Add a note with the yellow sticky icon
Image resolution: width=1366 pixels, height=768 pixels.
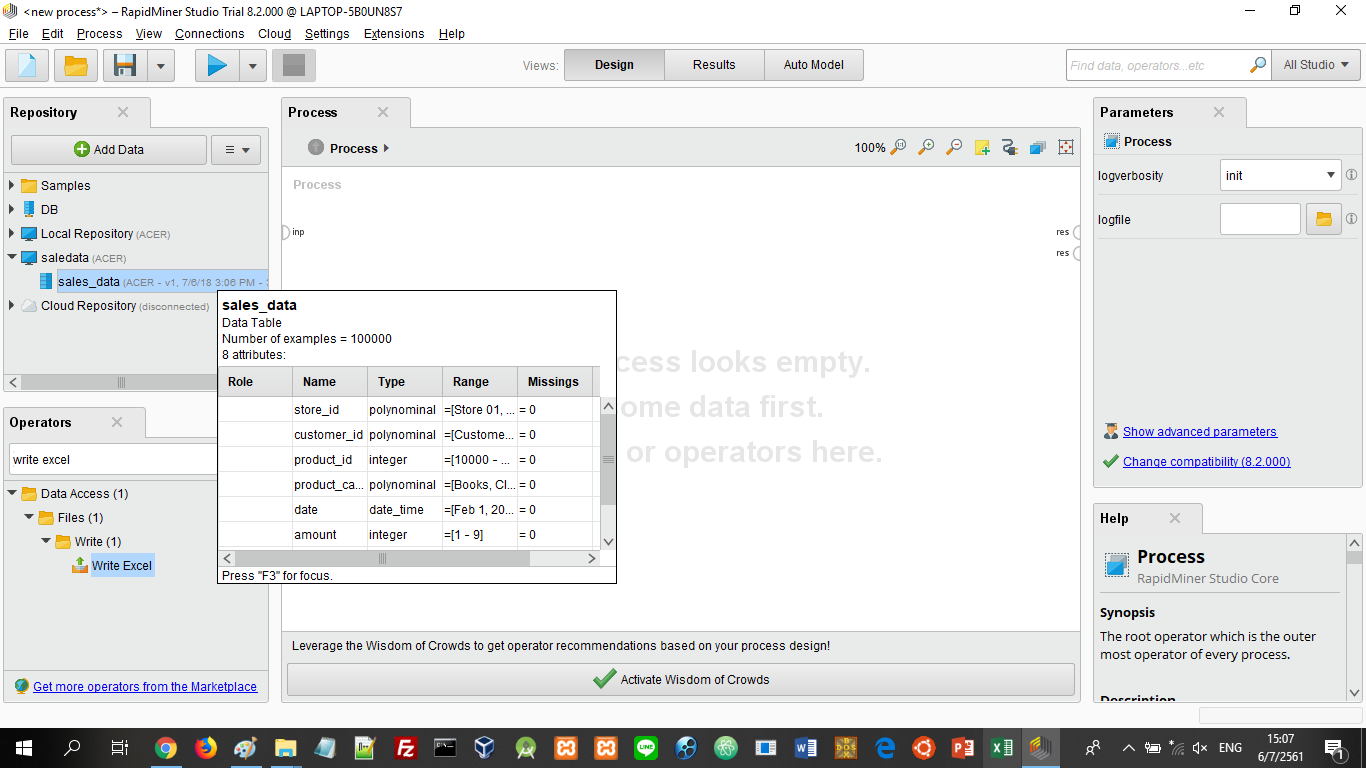point(982,147)
